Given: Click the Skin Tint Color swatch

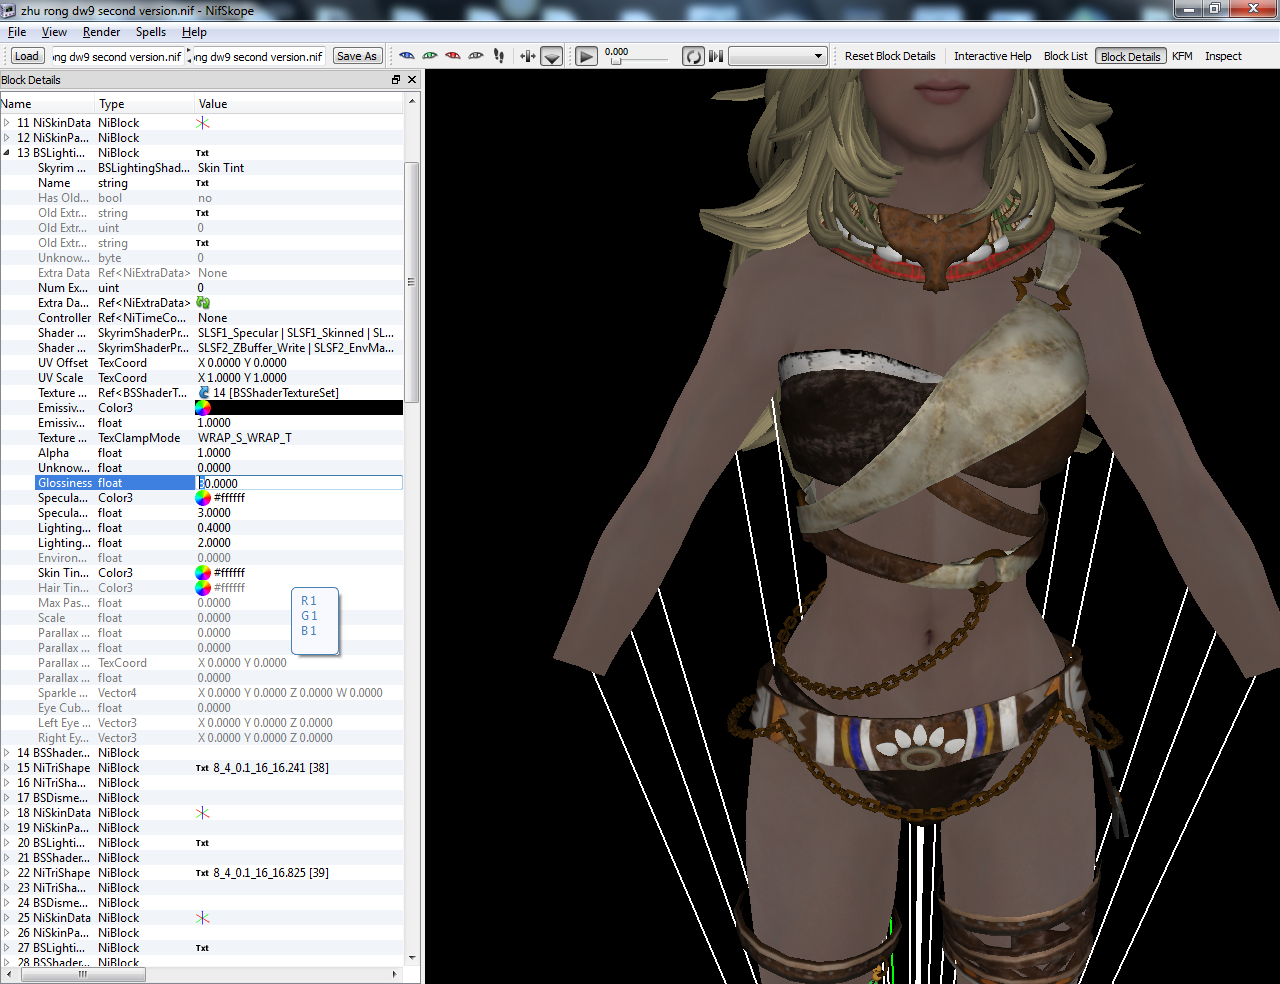Looking at the screenshot, I should (203, 573).
